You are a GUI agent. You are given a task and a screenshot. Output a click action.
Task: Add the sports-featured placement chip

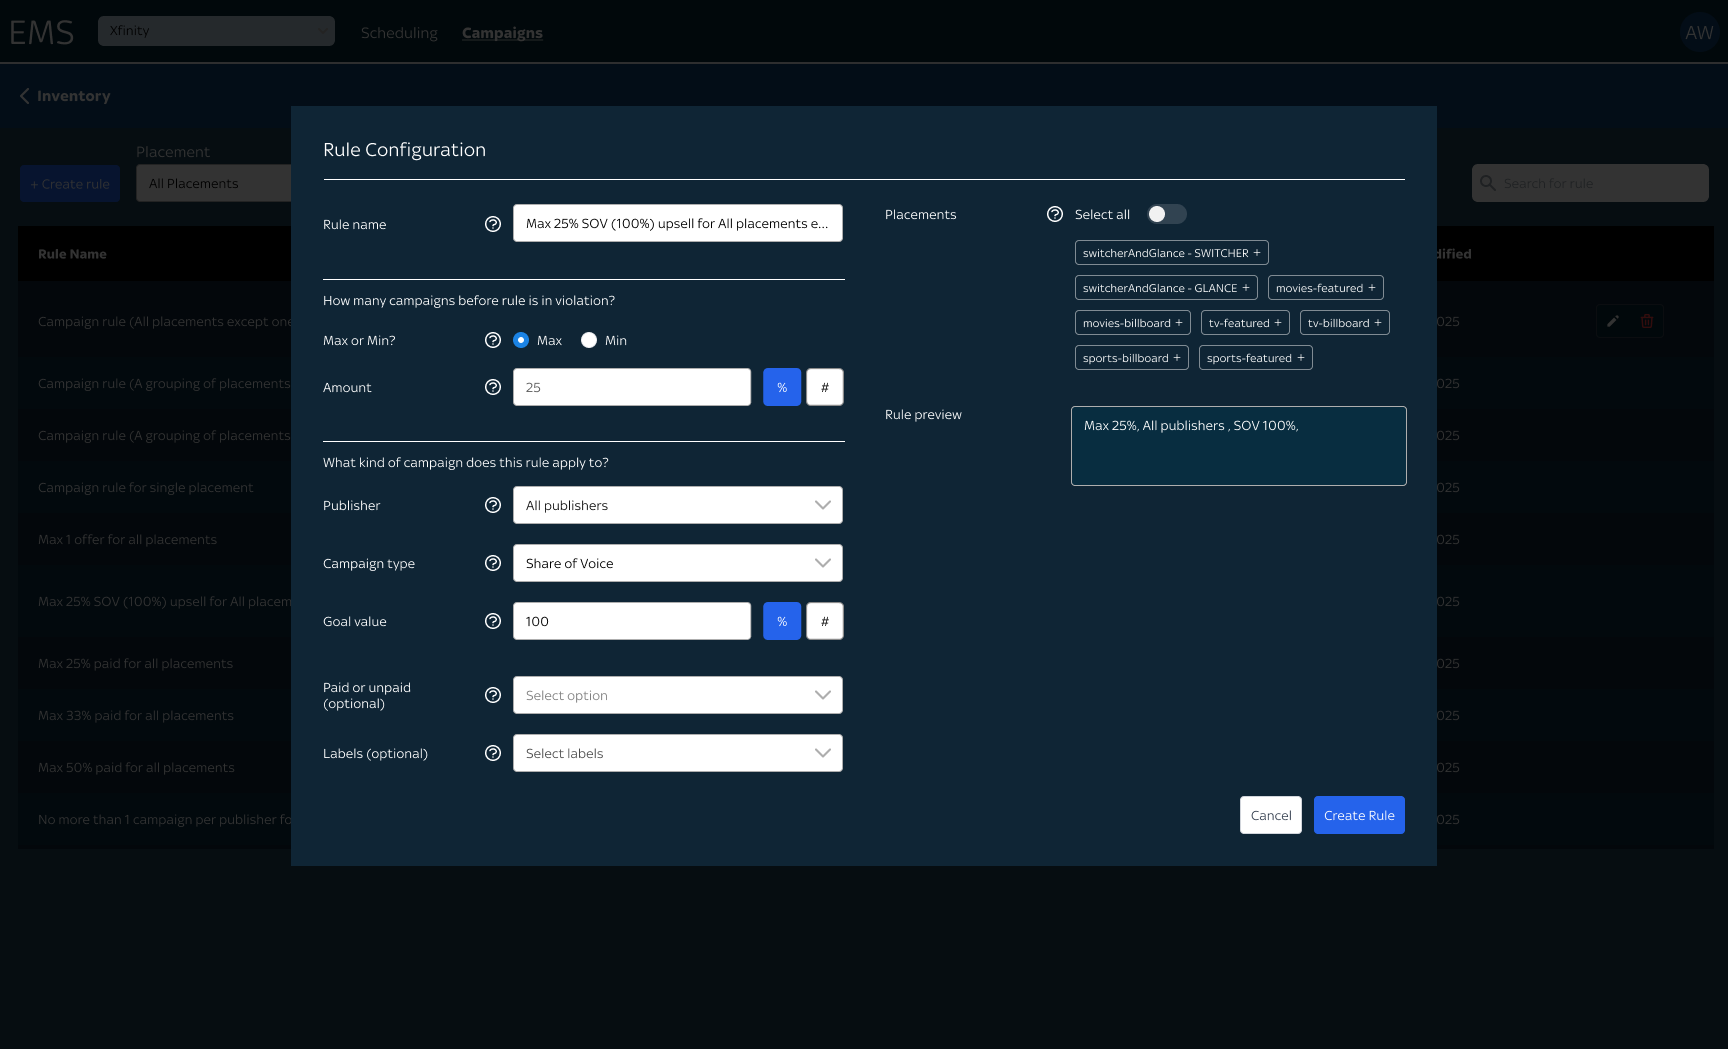click(x=1256, y=358)
